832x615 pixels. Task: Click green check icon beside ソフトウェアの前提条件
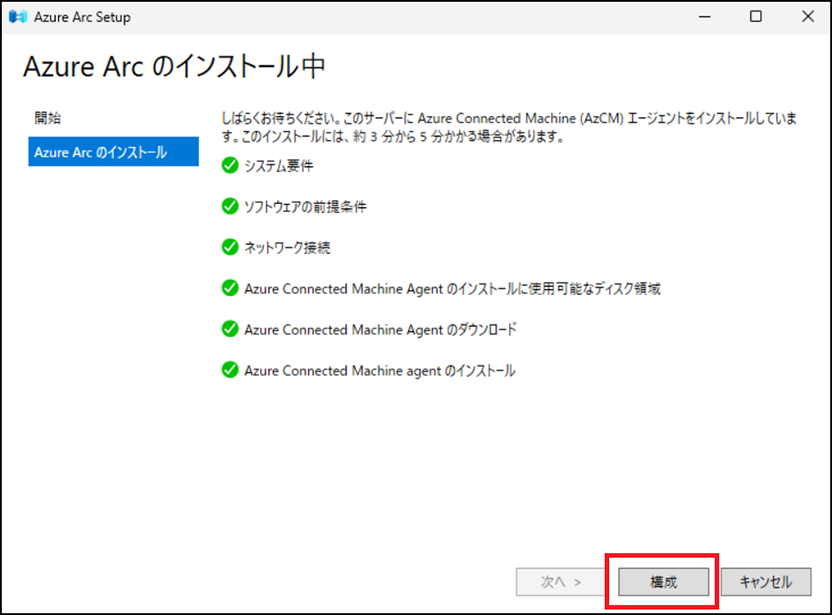tap(230, 206)
